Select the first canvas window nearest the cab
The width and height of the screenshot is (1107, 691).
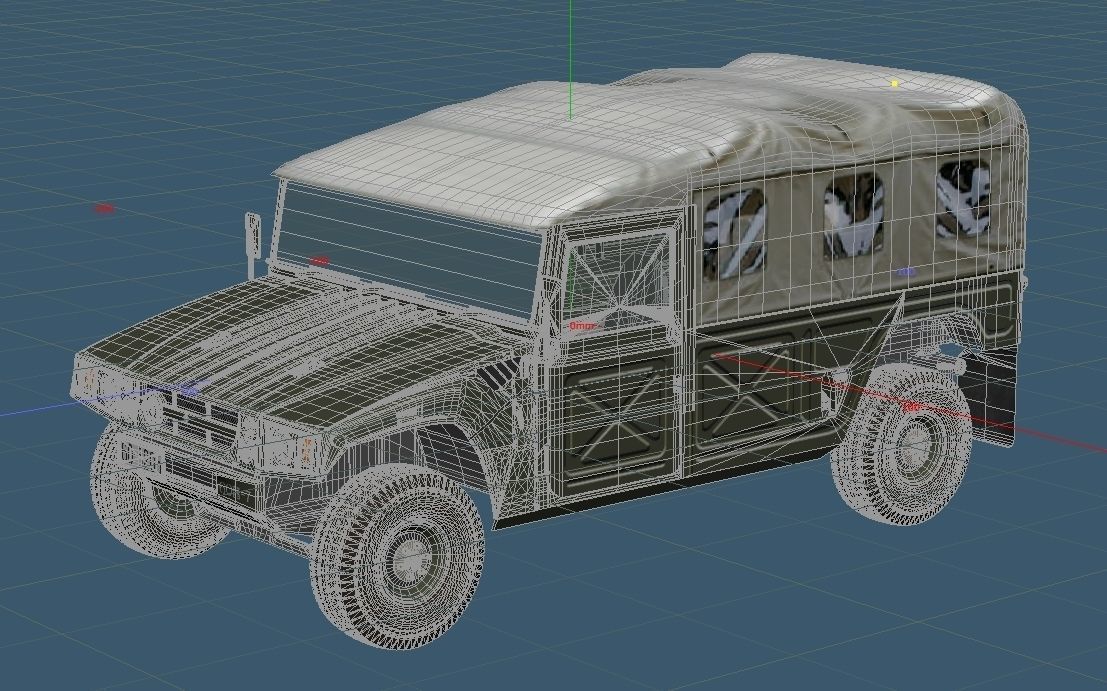pyautogui.click(x=734, y=233)
